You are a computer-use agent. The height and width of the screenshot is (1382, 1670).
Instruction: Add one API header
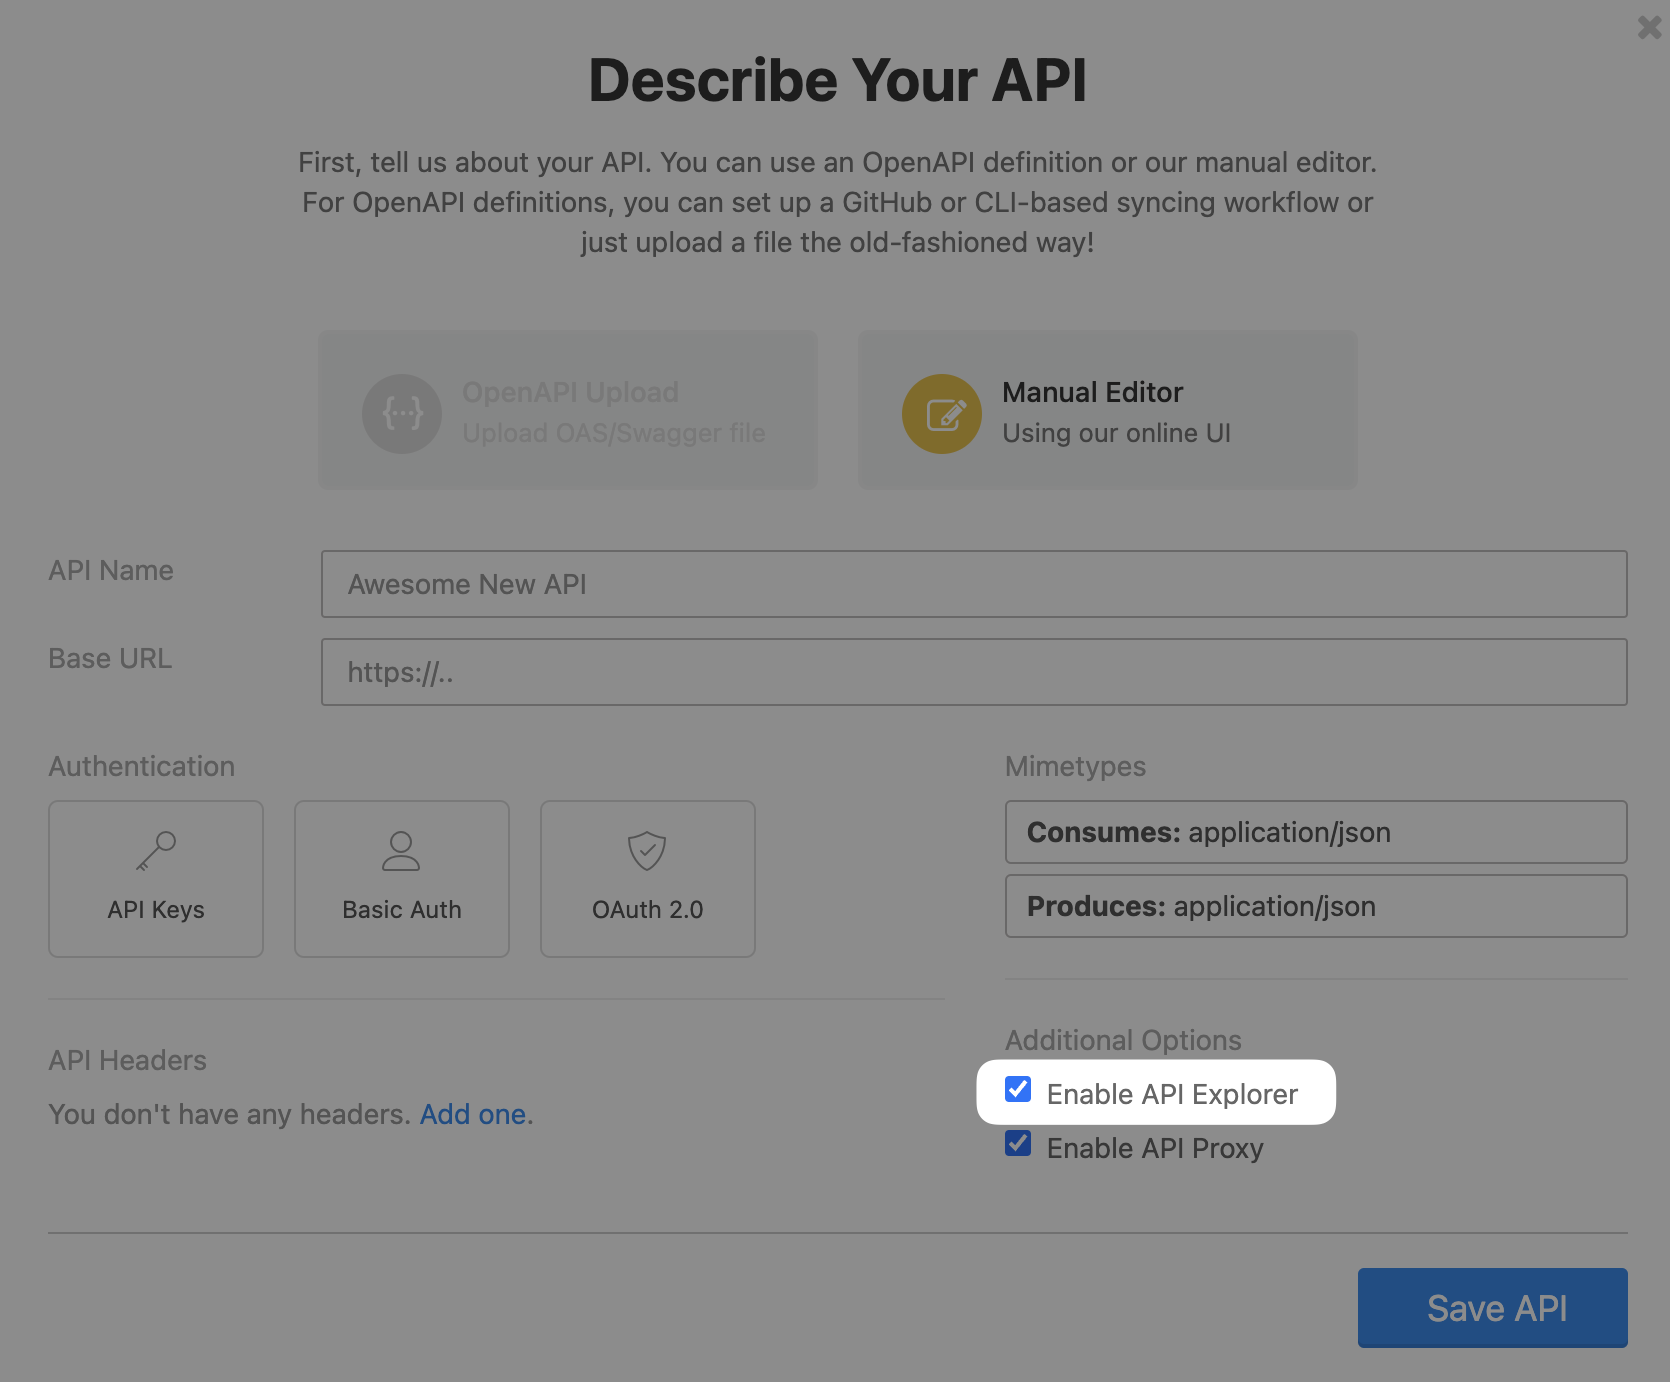472,1114
